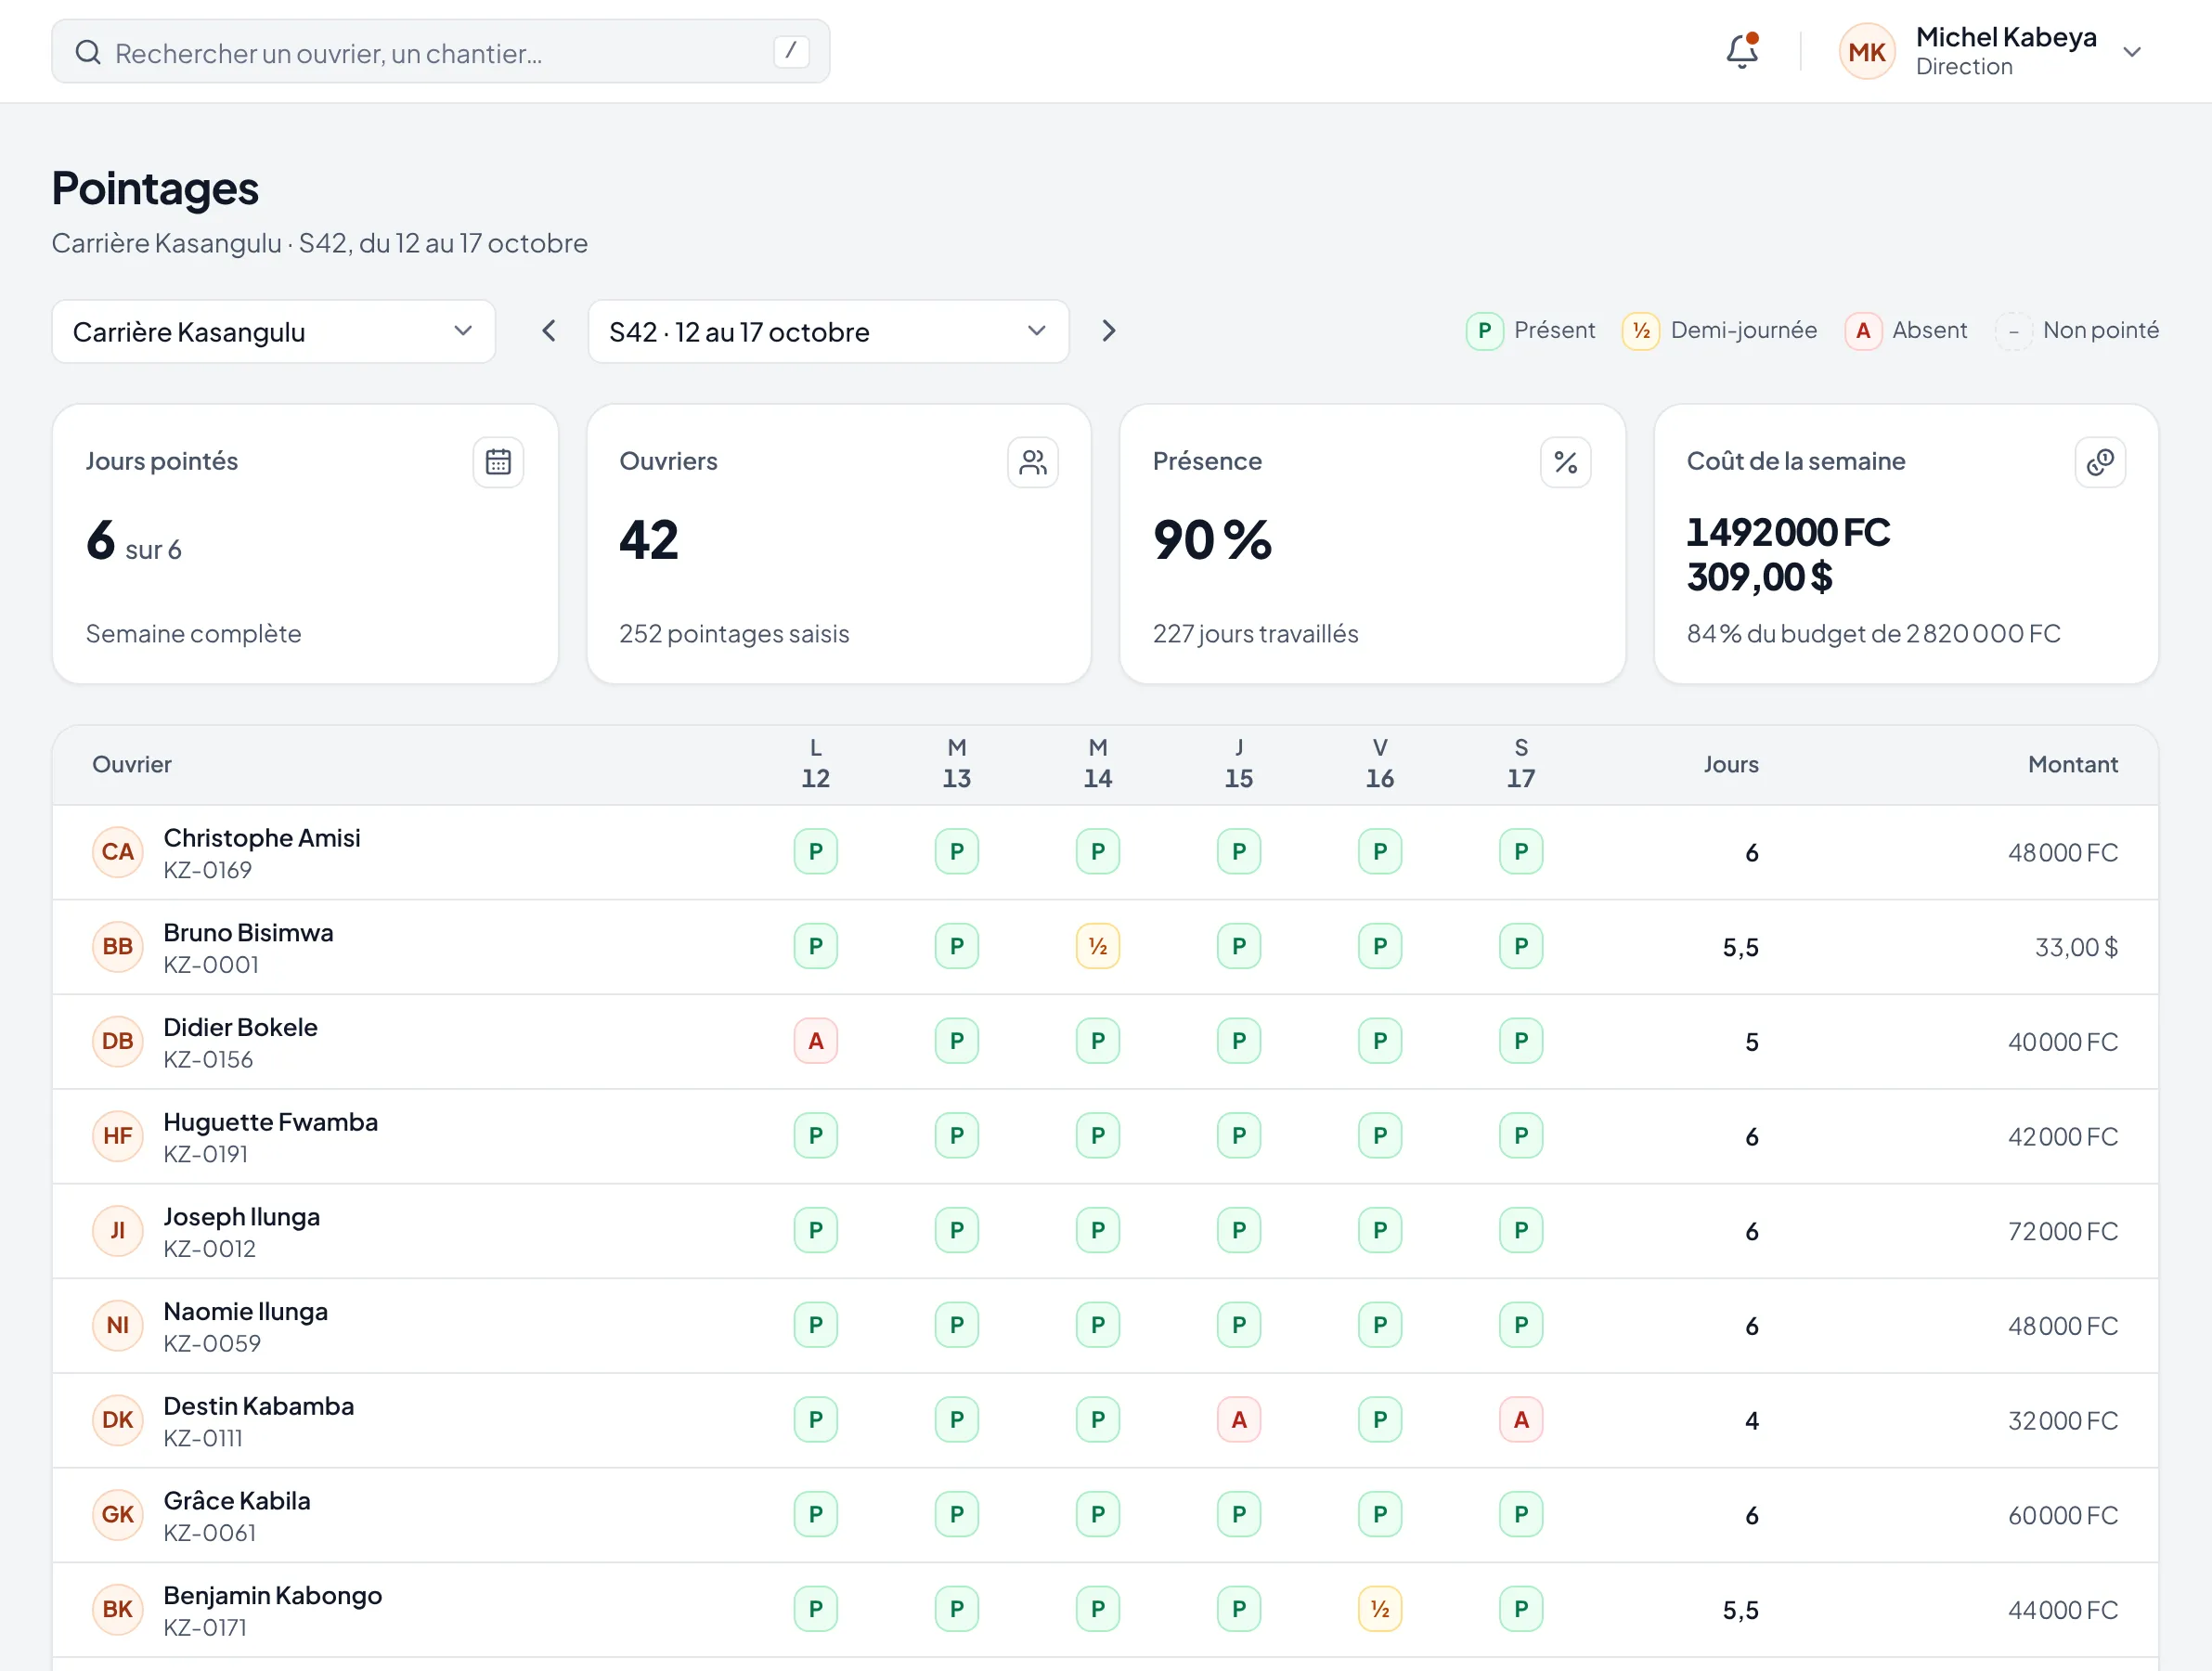Click the coins icon on Coût de la semaine card

[2099, 462]
